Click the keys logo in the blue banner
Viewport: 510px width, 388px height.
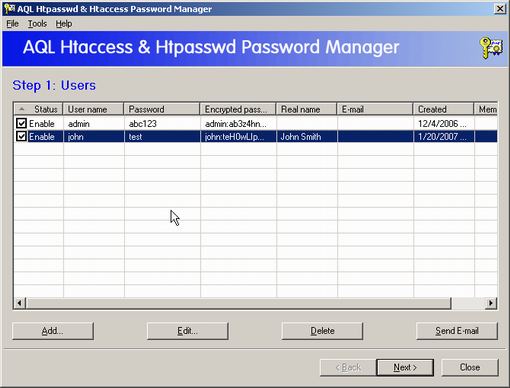pos(491,48)
